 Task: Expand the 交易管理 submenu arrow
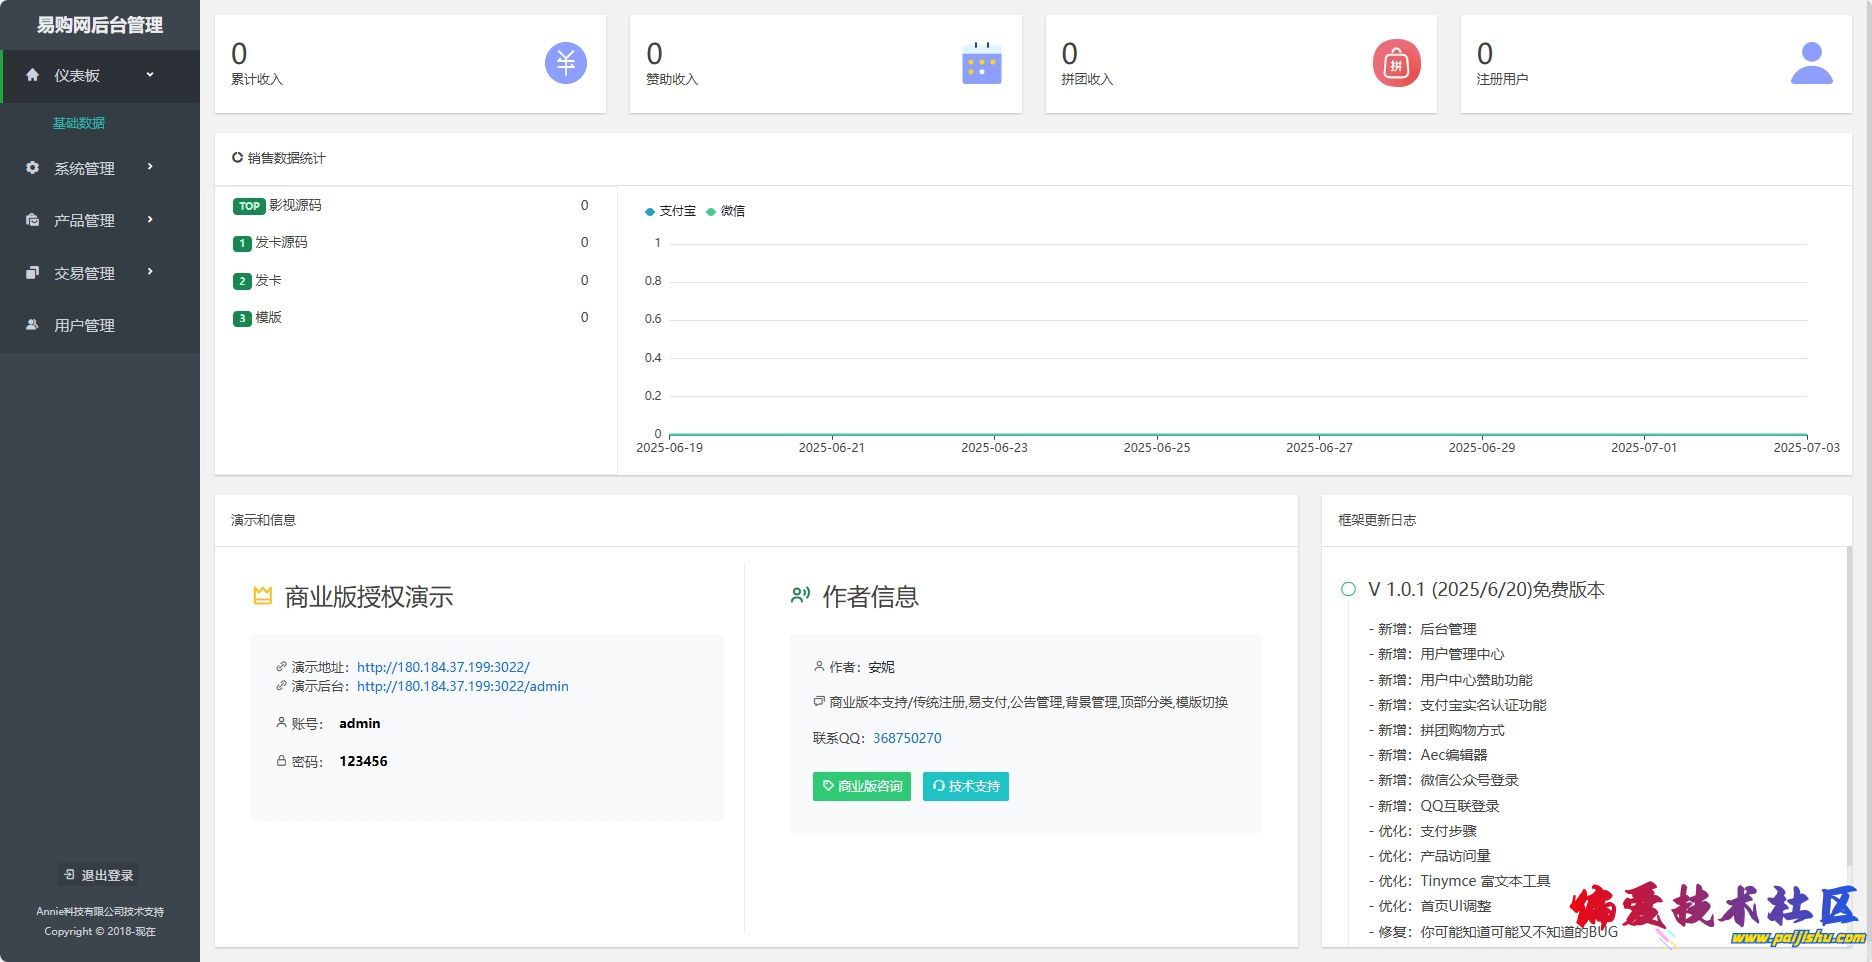coord(150,271)
